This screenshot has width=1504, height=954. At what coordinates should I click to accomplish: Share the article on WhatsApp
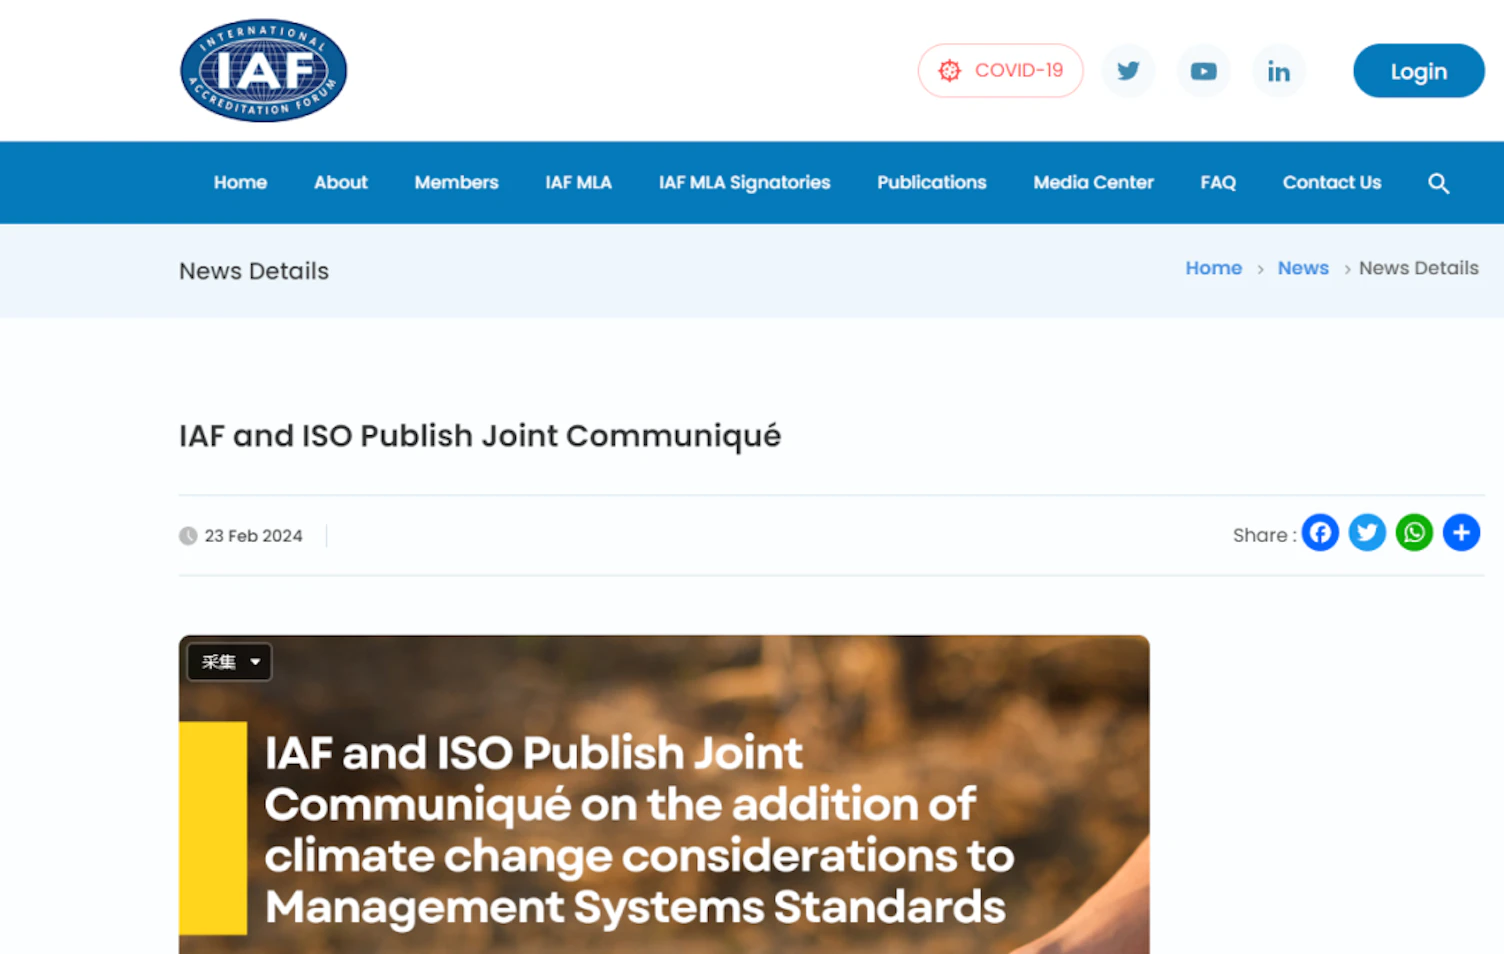[x=1414, y=532]
